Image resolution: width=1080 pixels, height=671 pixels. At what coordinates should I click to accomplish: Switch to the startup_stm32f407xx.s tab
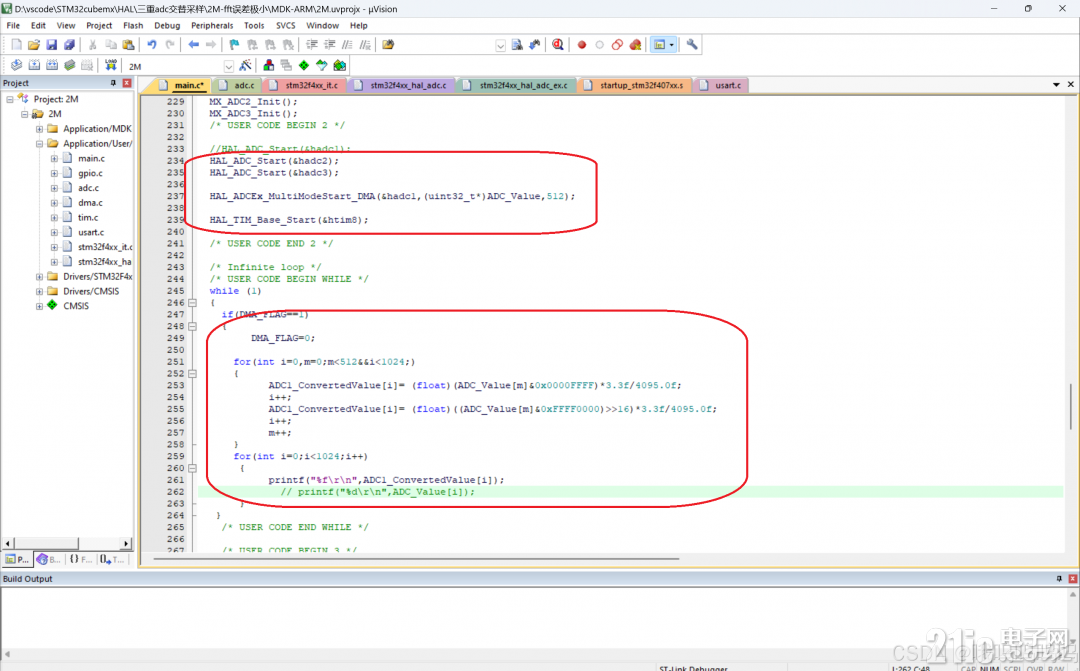pos(635,85)
